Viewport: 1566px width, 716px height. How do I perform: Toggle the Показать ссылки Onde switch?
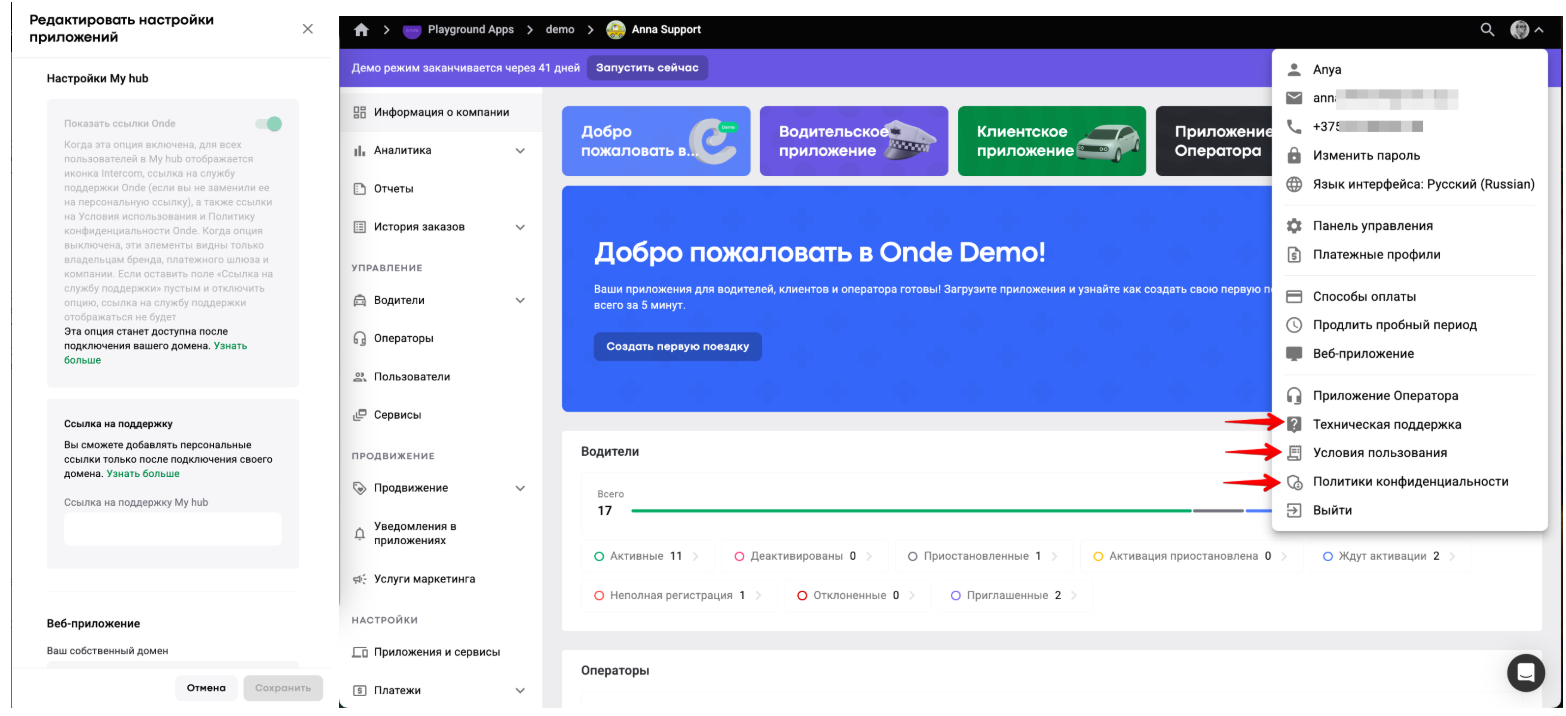coord(268,124)
